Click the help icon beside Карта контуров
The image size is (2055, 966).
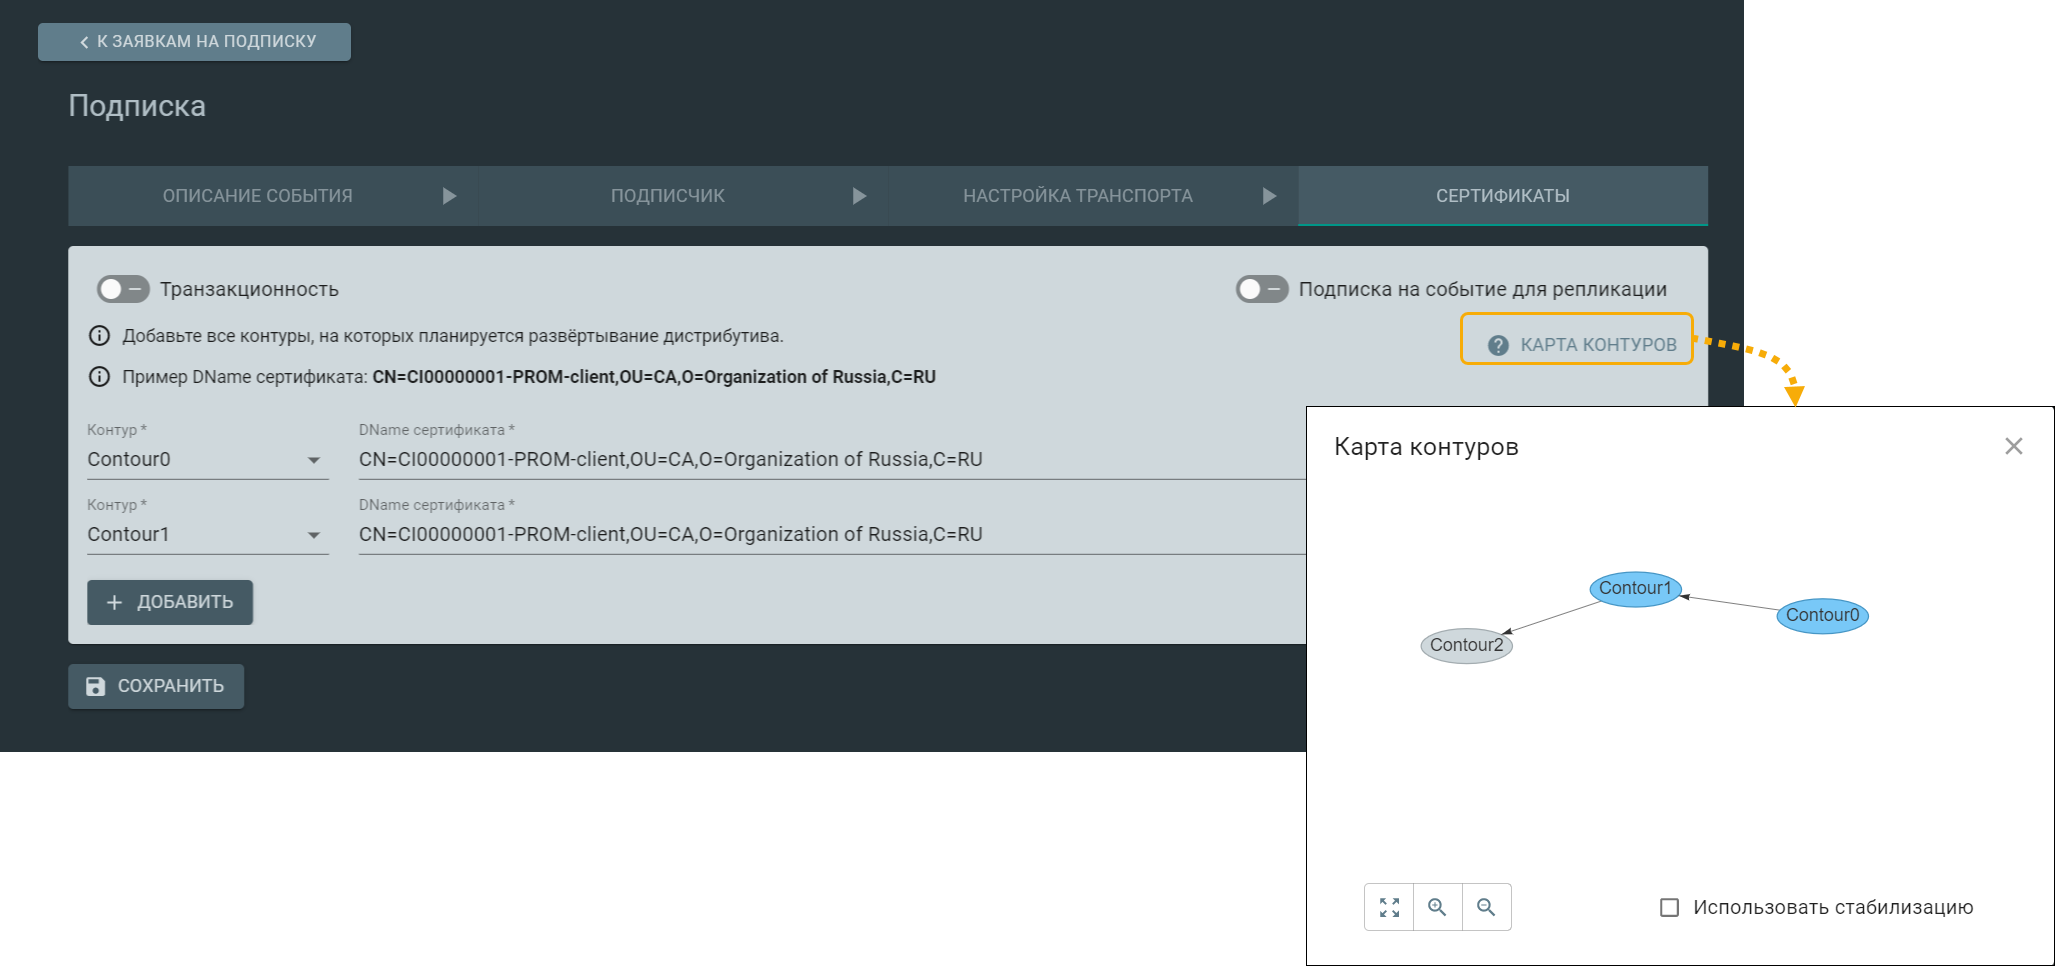(1498, 345)
